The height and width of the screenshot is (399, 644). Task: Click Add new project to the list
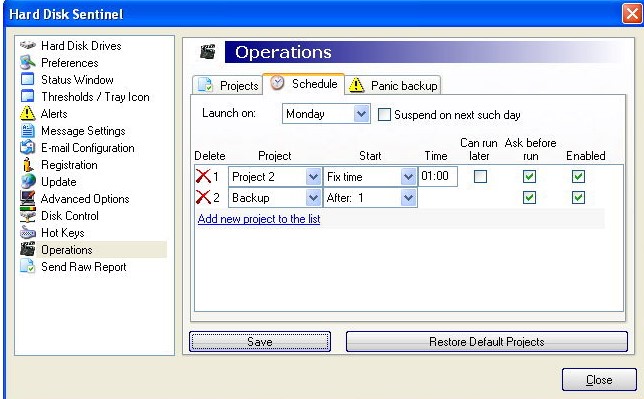[259, 219]
